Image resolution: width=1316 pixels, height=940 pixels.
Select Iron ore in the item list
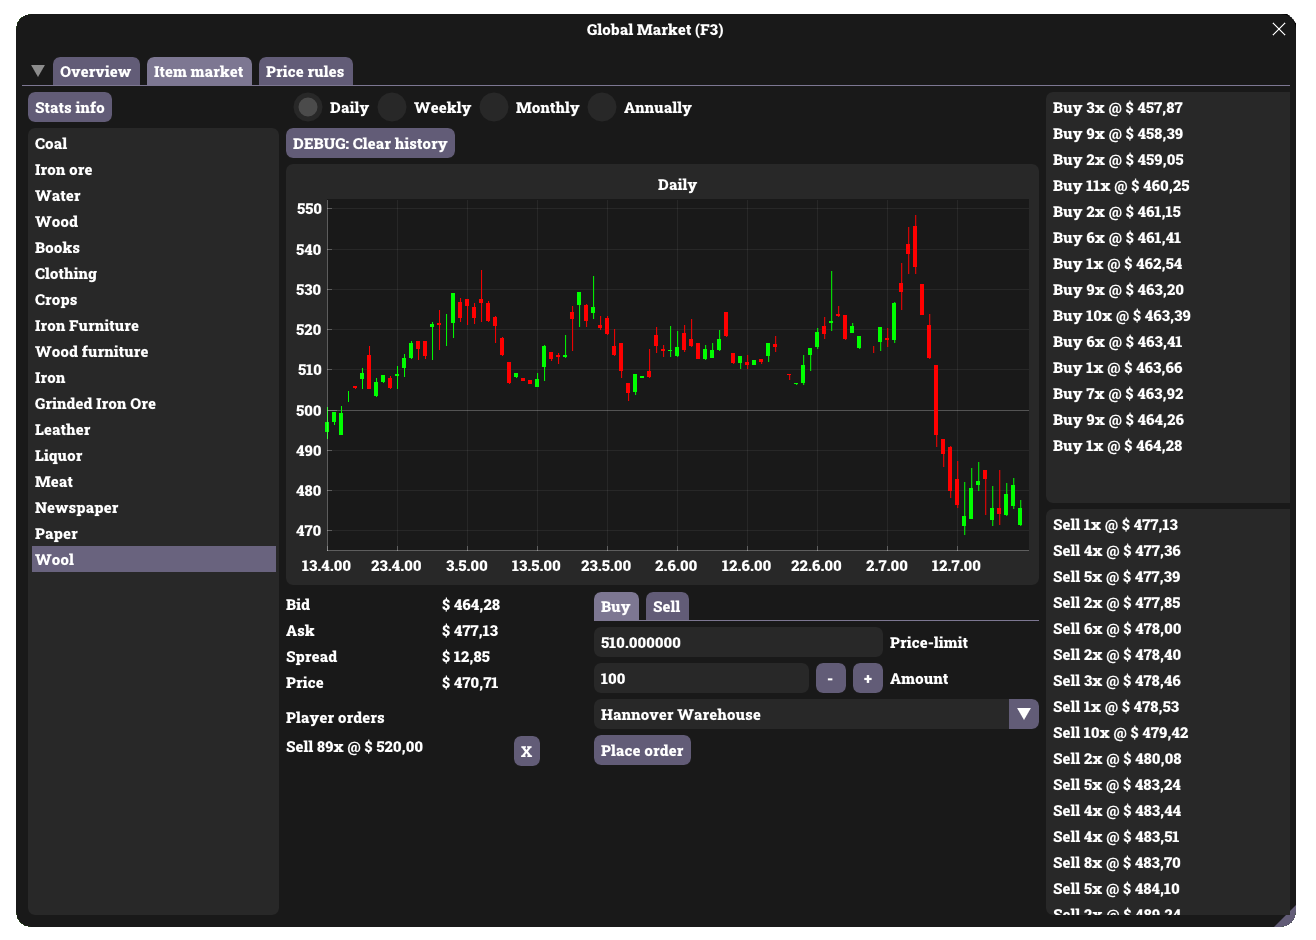pyautogui.click(x=64, y=170)
